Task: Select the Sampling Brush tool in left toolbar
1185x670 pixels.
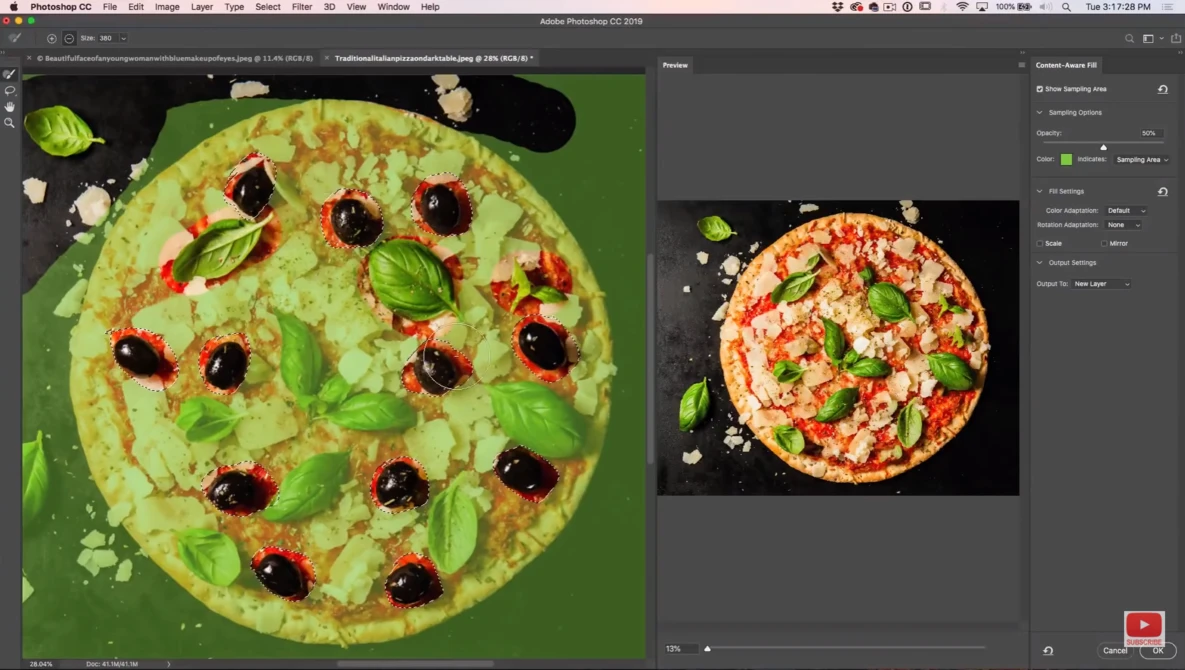Action: click(9, 74)
